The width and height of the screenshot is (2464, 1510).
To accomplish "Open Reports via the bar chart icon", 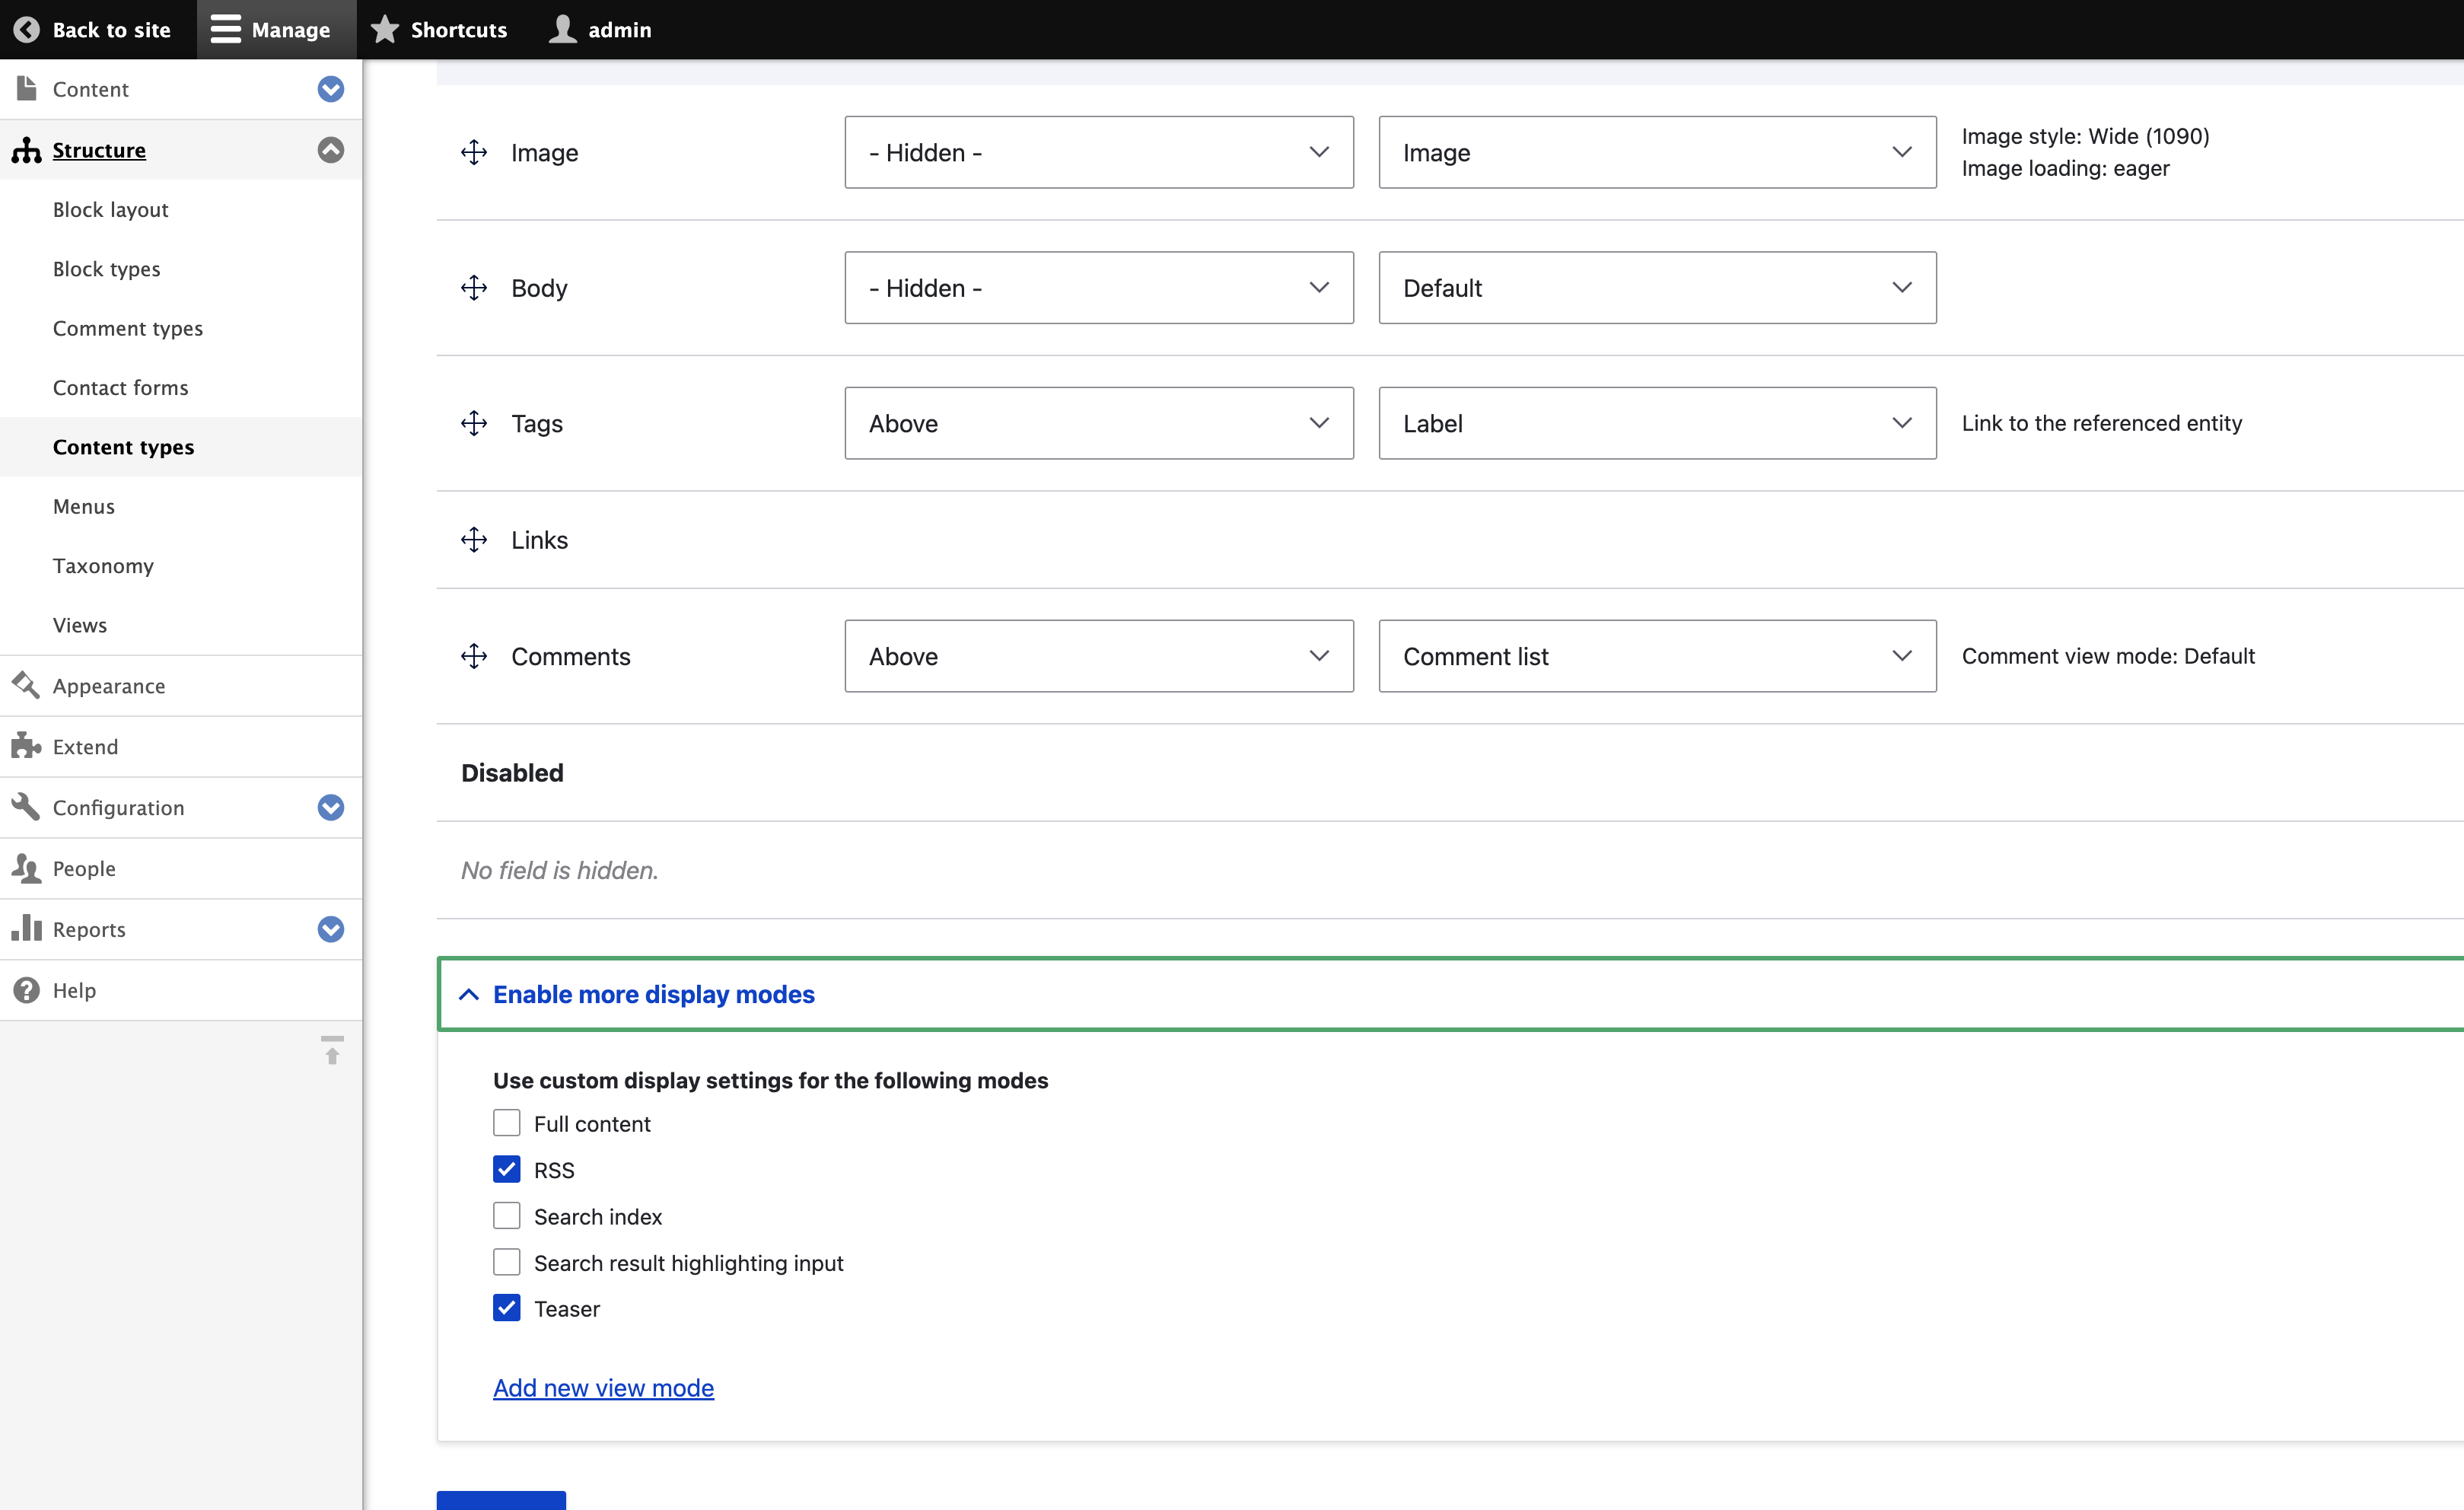I will [x=26, y=929].
